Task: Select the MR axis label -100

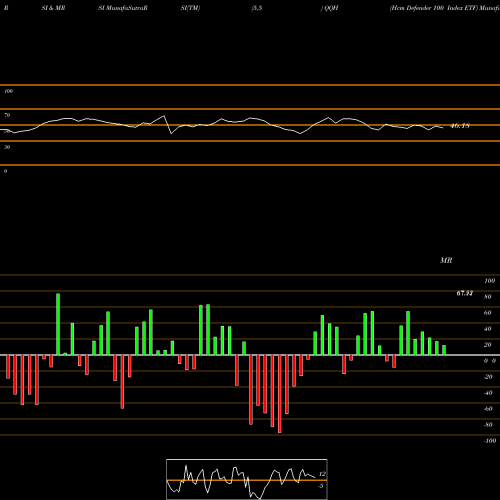Action: (490, 441)
